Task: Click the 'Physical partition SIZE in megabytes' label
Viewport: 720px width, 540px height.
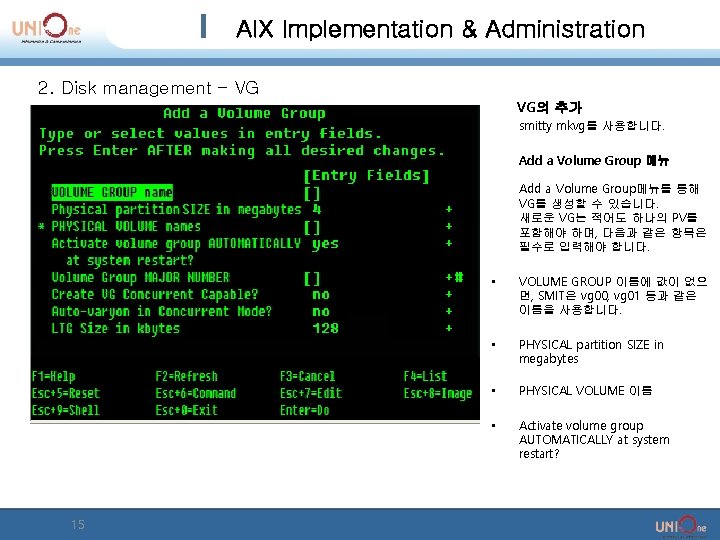Action: [176, 210]
